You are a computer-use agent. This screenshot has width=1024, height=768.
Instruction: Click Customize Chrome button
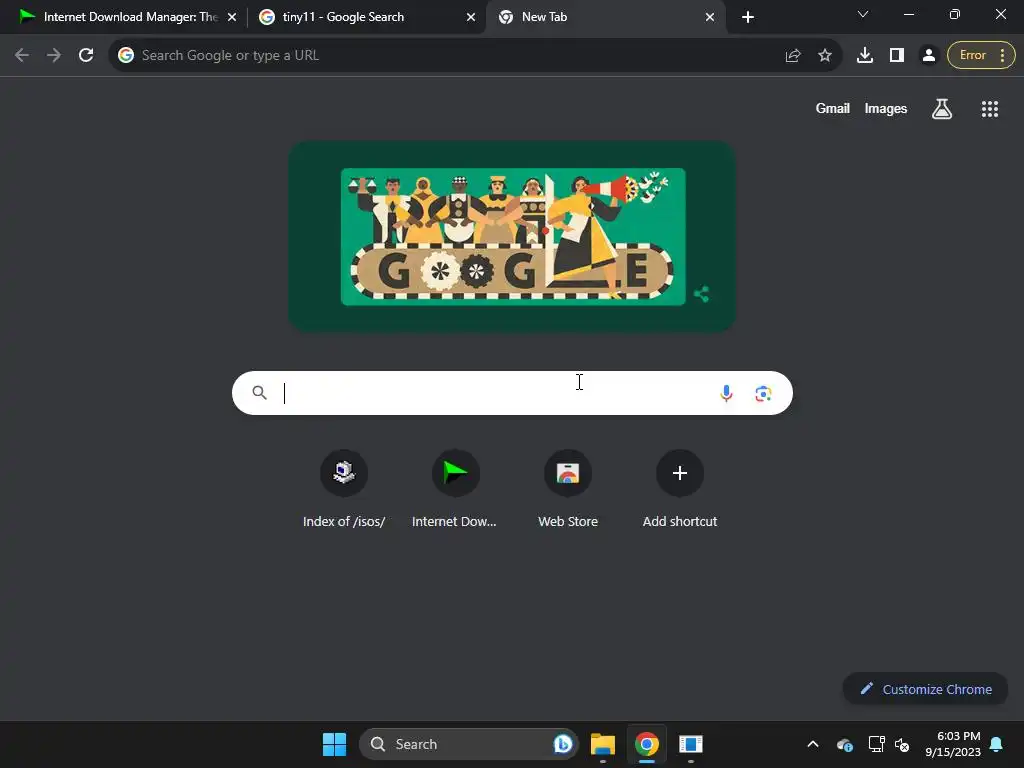(925, 689)
